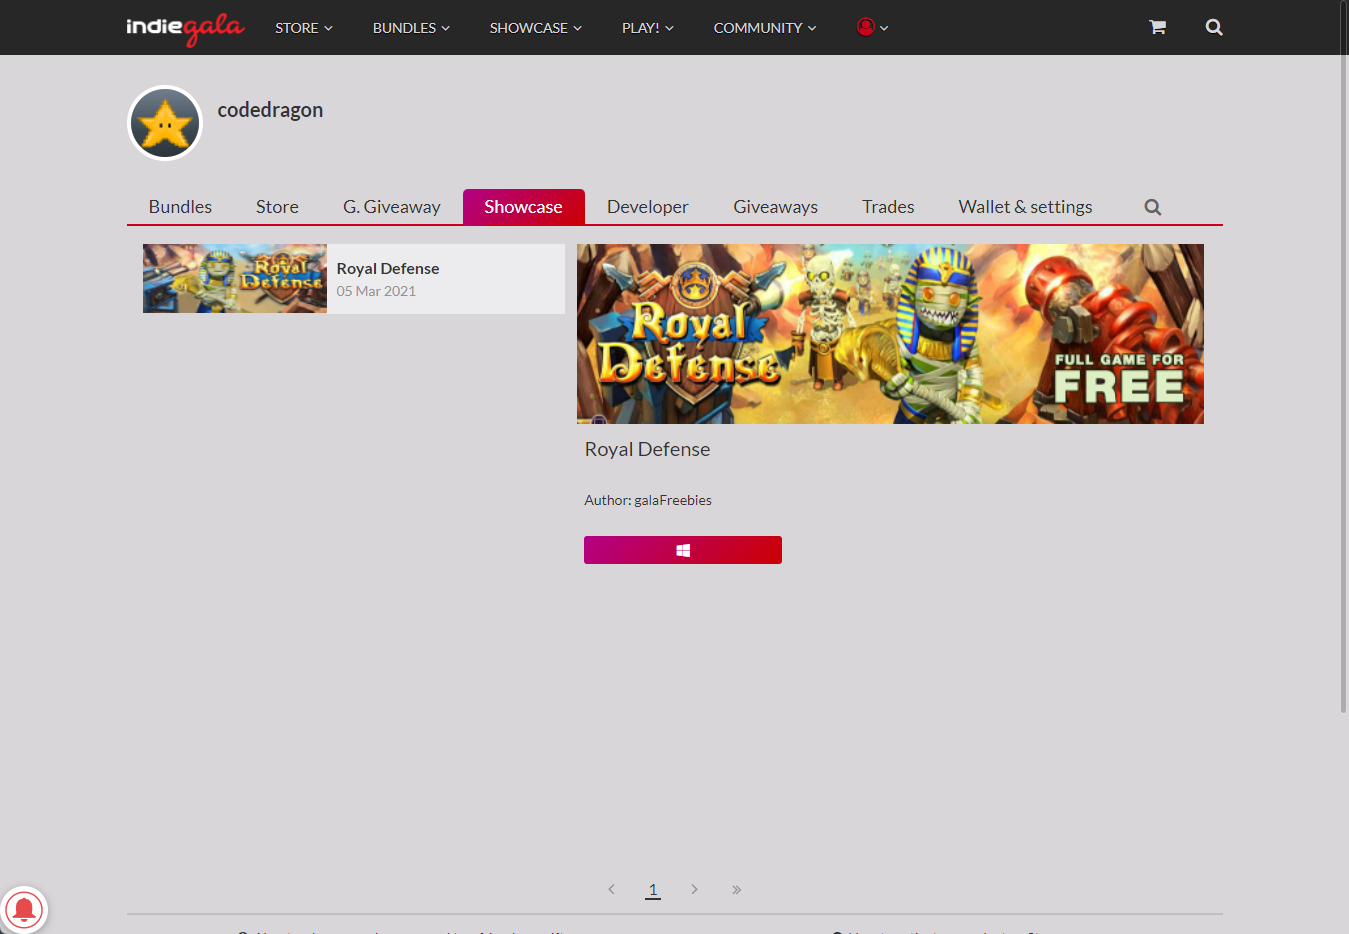Click the Windows download button

(x=683, y=550)
